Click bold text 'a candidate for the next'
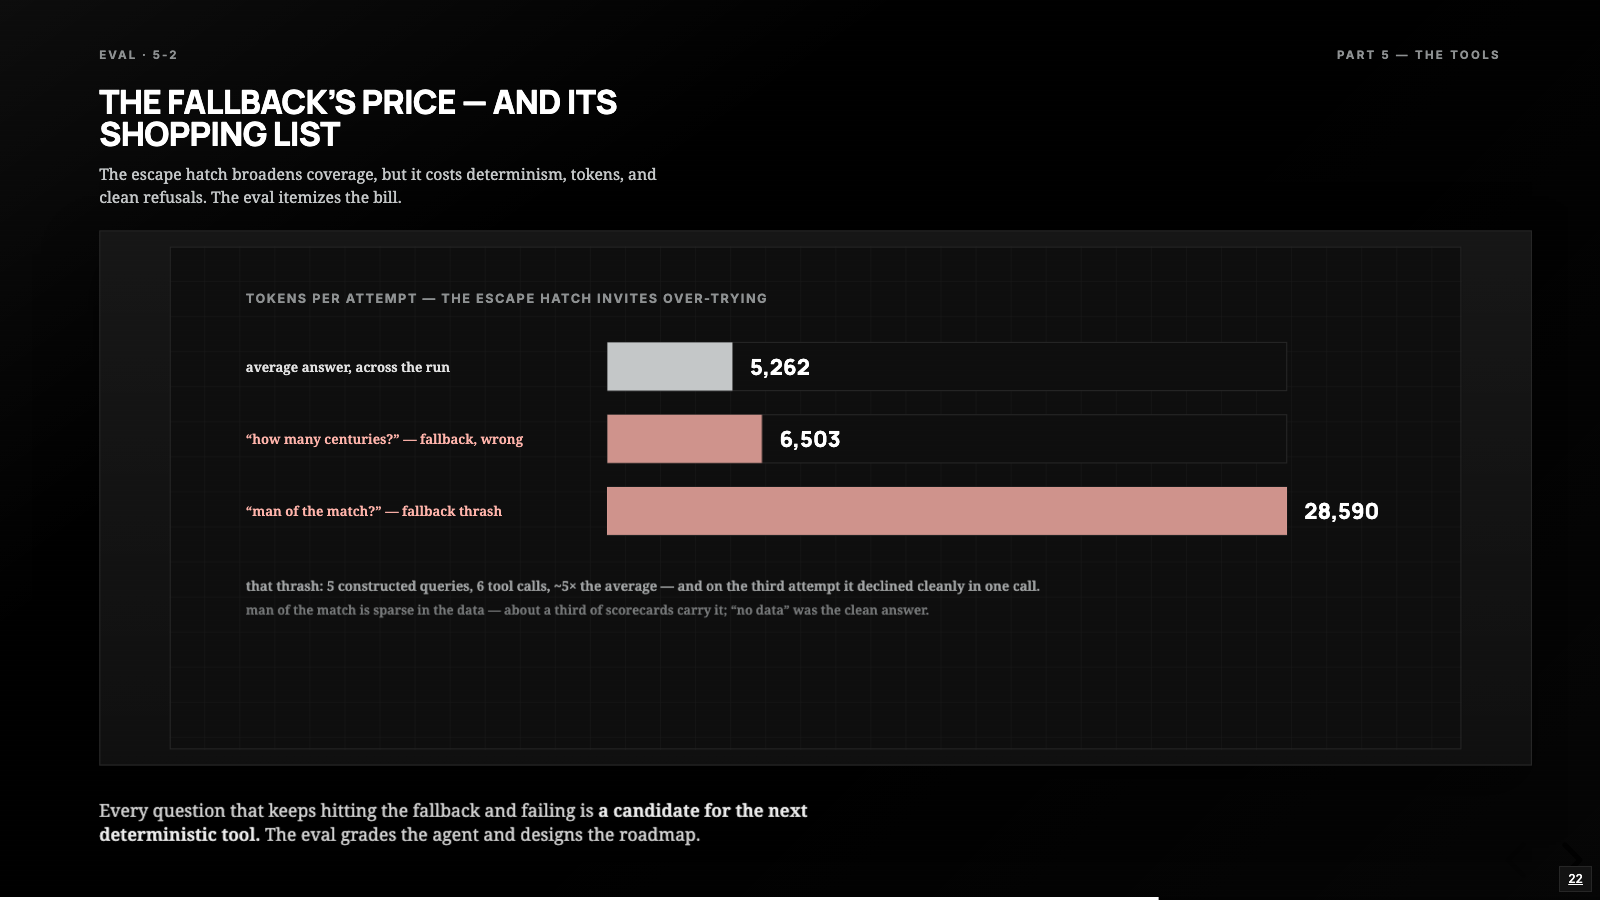Screen dimensions: 1600x900 pos(703,811)
